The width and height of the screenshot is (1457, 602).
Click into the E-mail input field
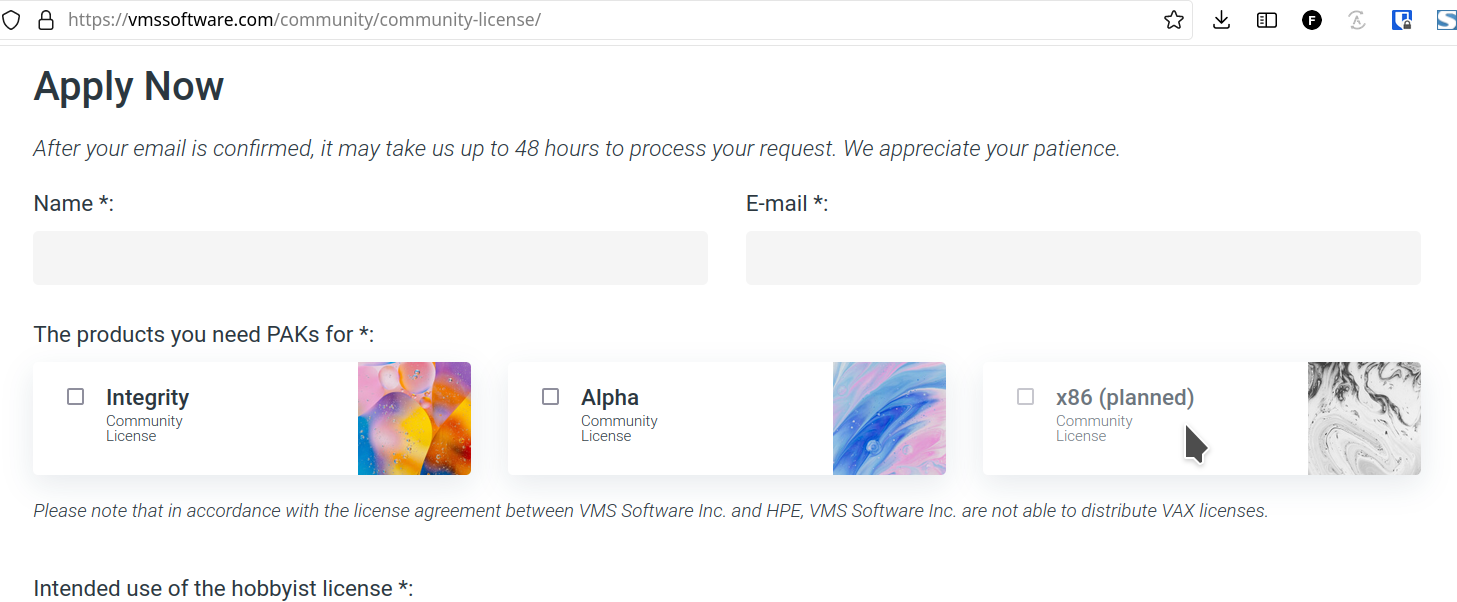tap(1083, 258)
